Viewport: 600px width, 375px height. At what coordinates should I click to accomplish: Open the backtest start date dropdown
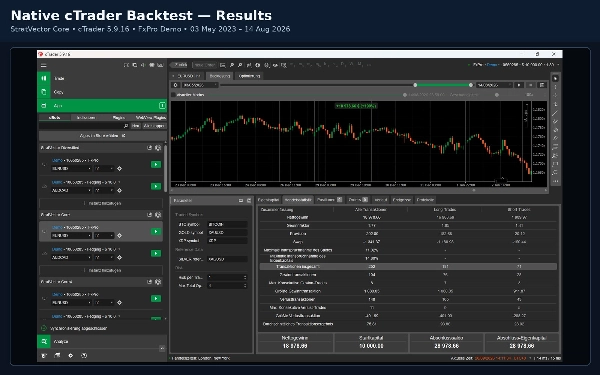200,85
